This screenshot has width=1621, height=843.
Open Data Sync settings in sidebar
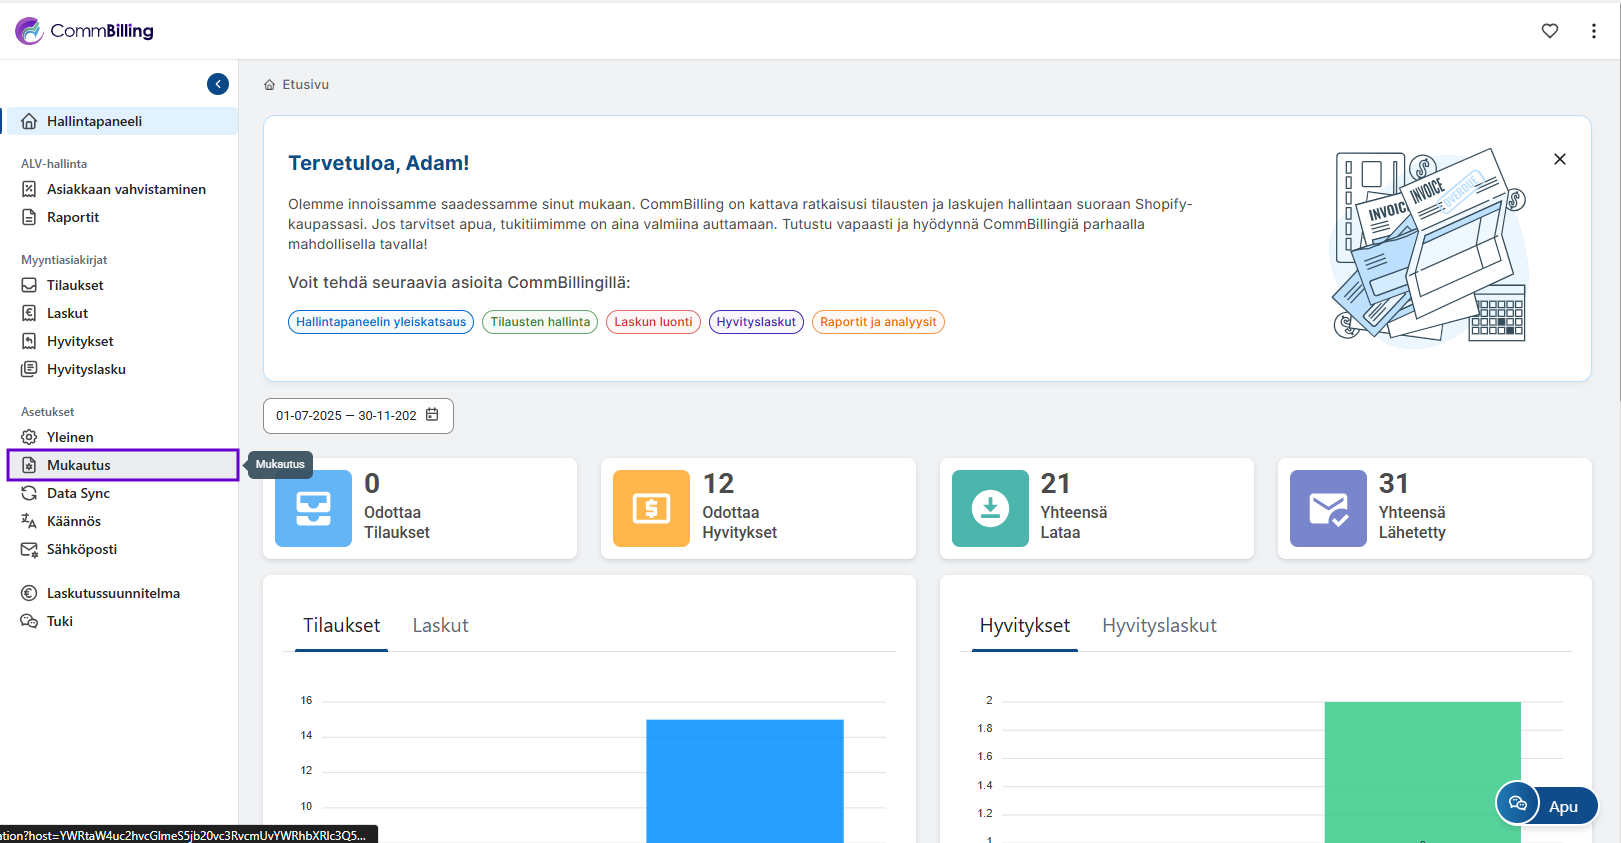tap(78, 493)
